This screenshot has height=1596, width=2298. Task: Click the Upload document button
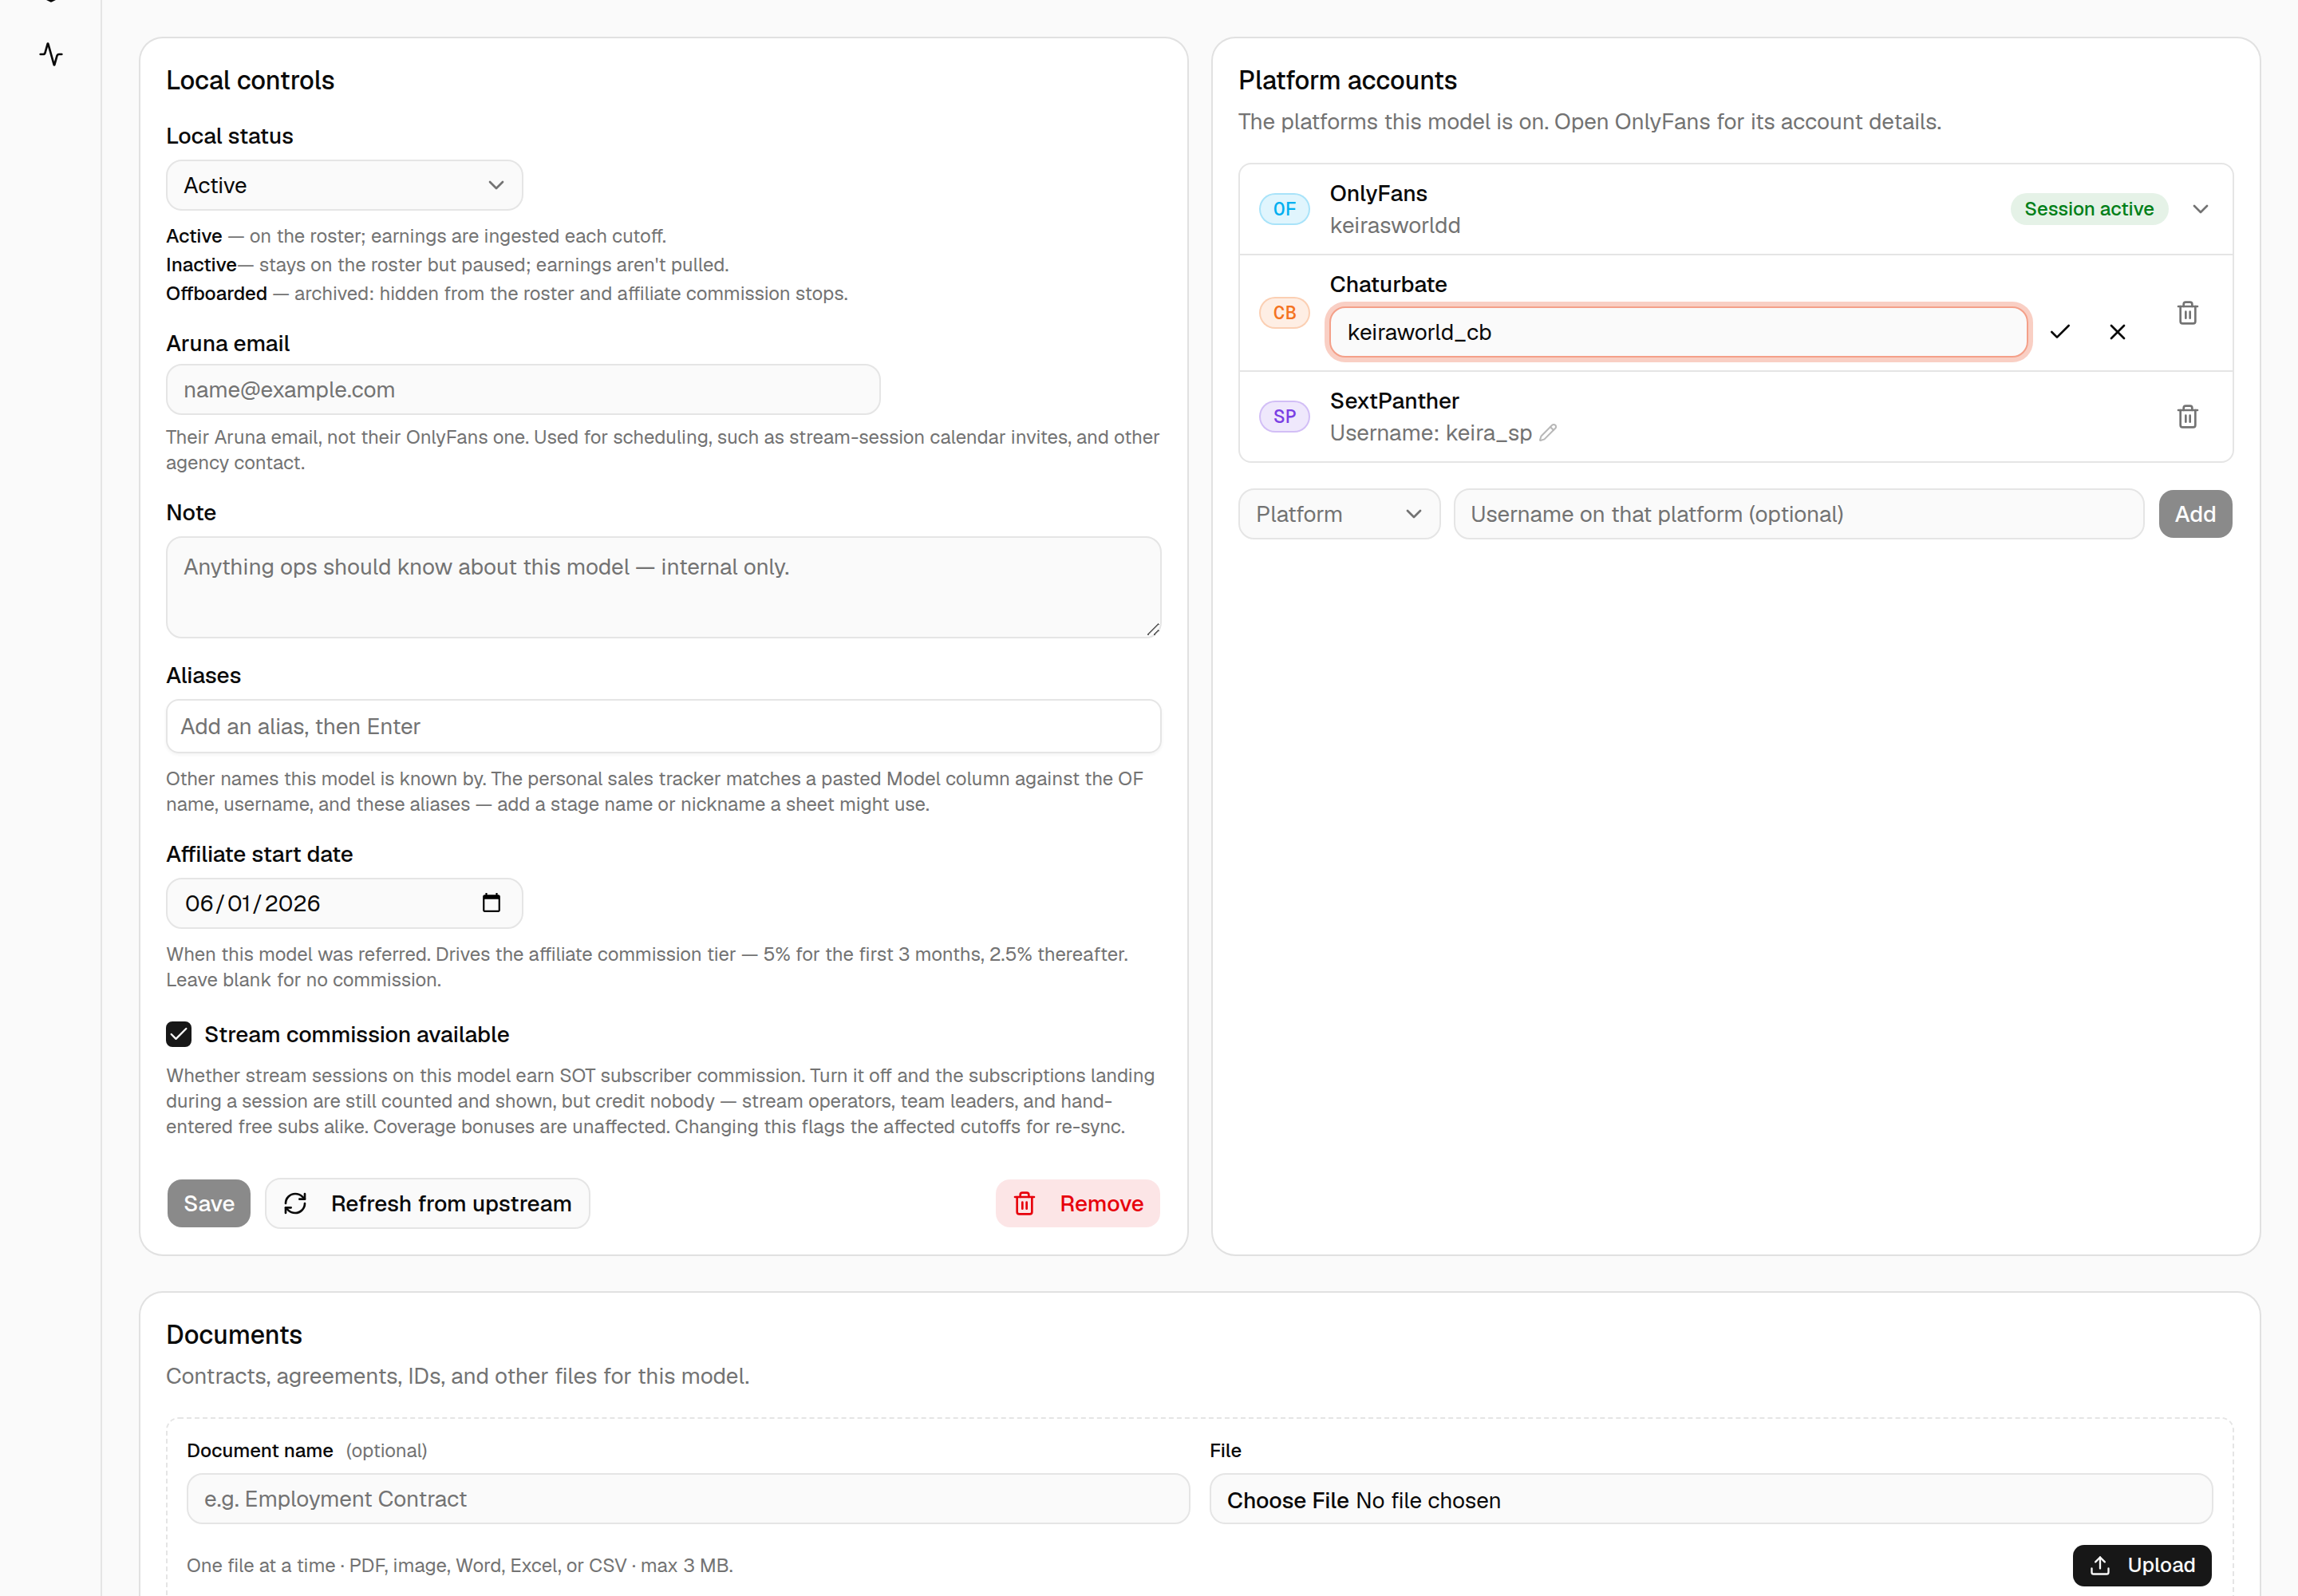(x=2142, y=1565)
